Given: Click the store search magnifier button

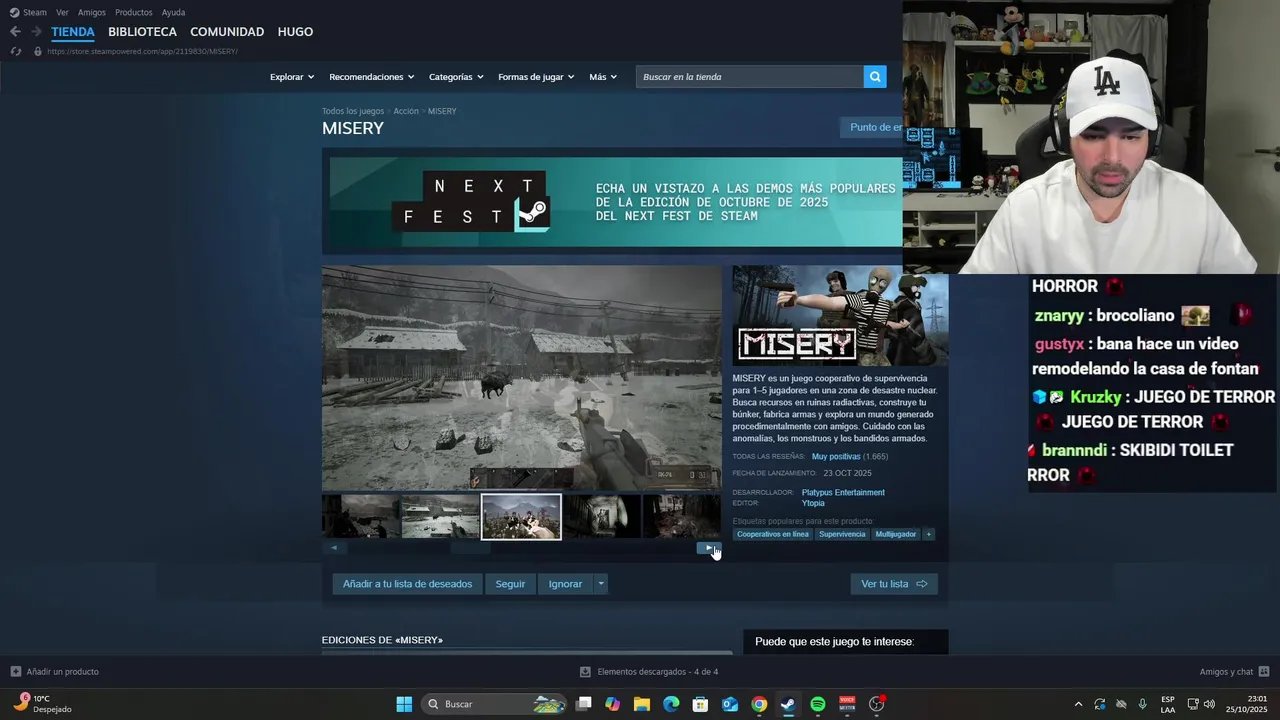Looking at the screenshot, I should pyautogui.click(x=875, y=77).
